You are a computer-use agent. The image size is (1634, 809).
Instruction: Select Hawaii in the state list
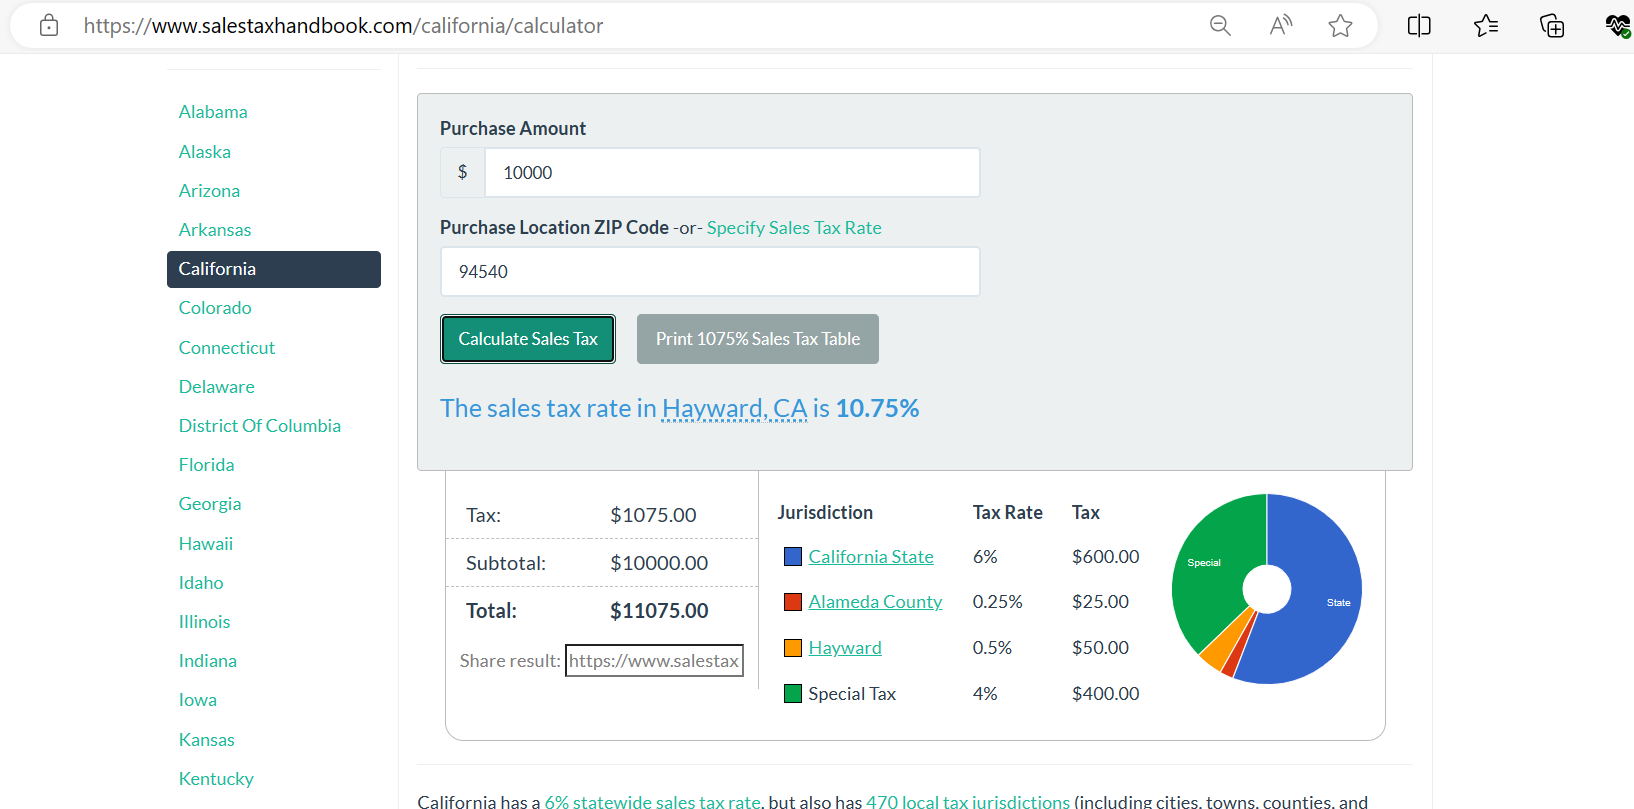(x=206, y=544)
